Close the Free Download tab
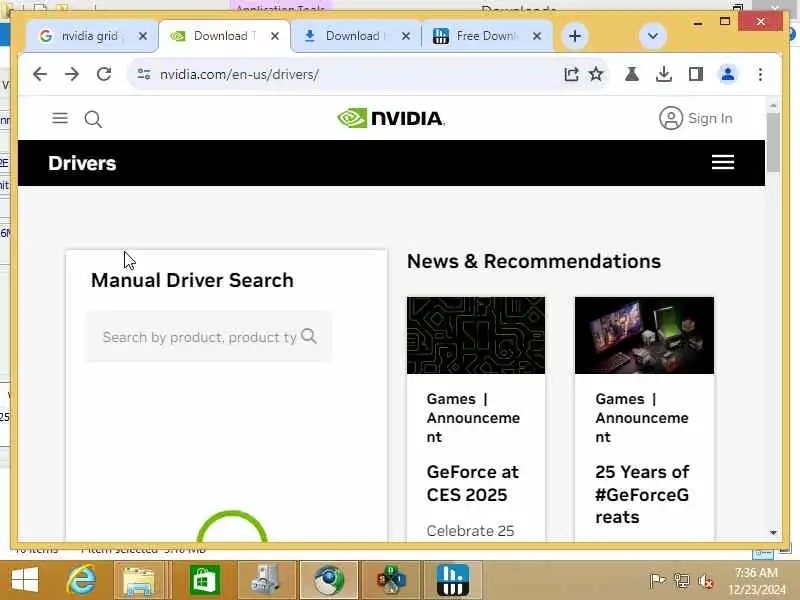The width and height of the screenshot is (800, 600). pyautogui.click(x=537, y=36)
